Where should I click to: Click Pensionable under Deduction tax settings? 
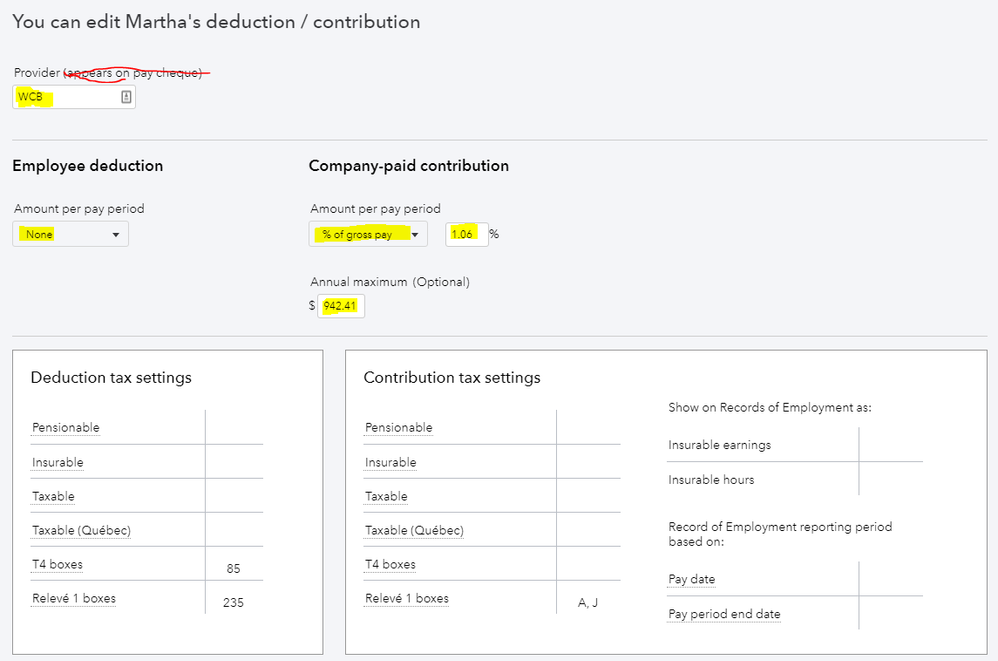[66, 428]
